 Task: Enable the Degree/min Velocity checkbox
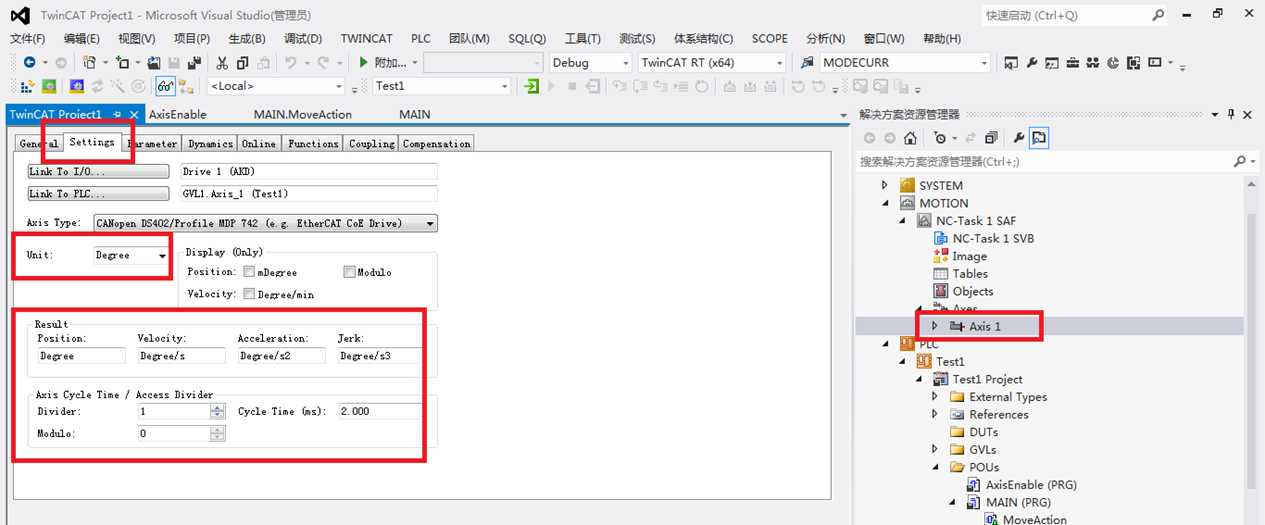pos(248,294)
